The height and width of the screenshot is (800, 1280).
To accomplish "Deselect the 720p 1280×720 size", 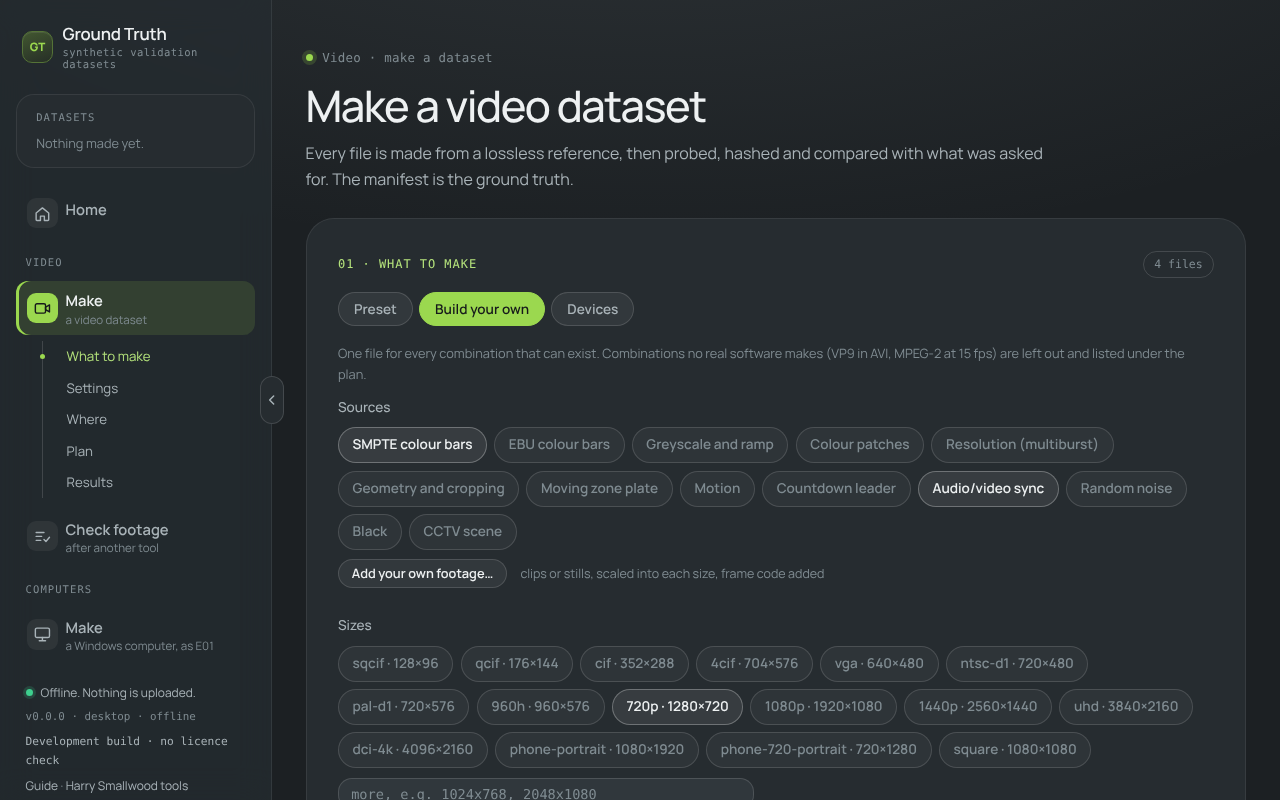I will [x=677, y=707].
